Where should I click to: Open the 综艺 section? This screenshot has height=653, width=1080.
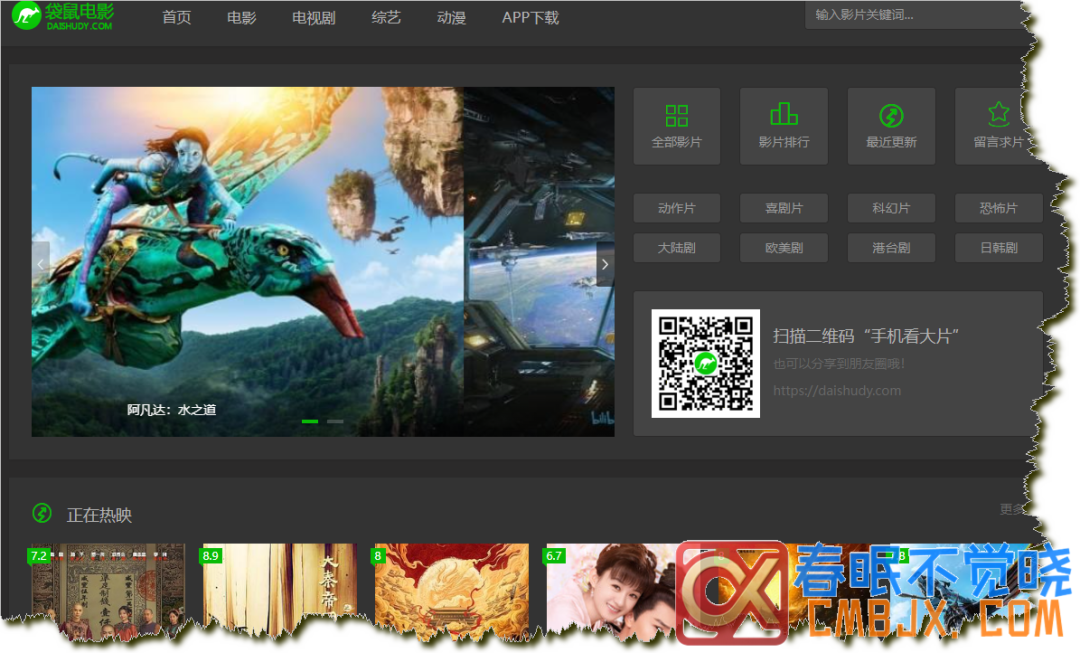click(x=386, y=17)
